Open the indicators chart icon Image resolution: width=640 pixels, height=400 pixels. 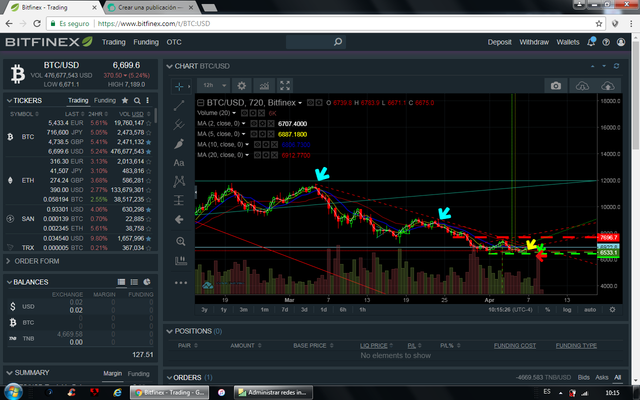pyautogui.click(x=264, y=86)
